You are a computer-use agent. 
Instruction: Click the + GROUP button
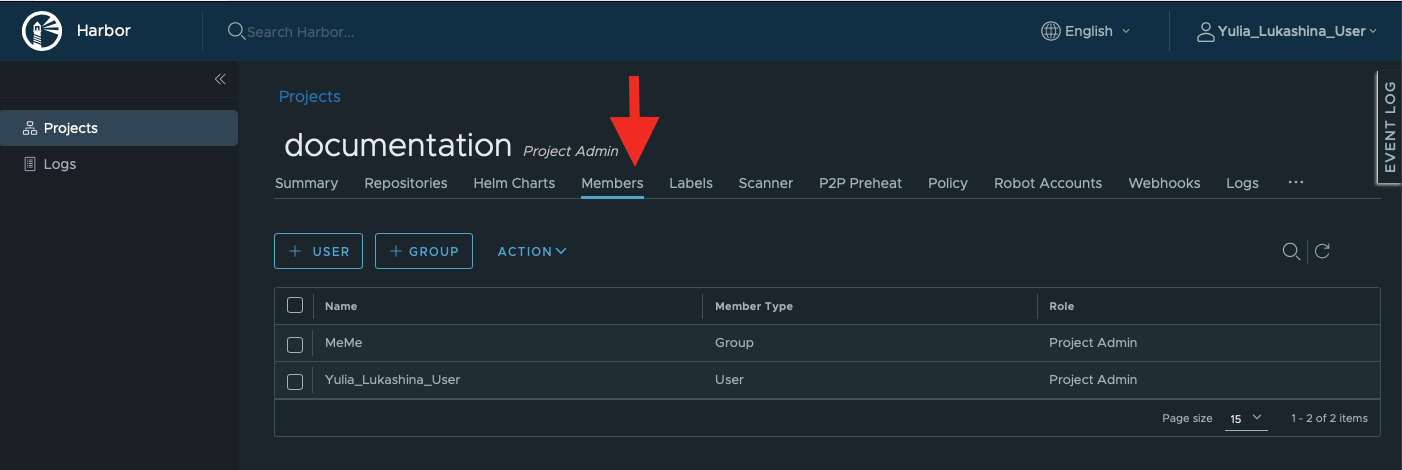click(x=423, y=251)
